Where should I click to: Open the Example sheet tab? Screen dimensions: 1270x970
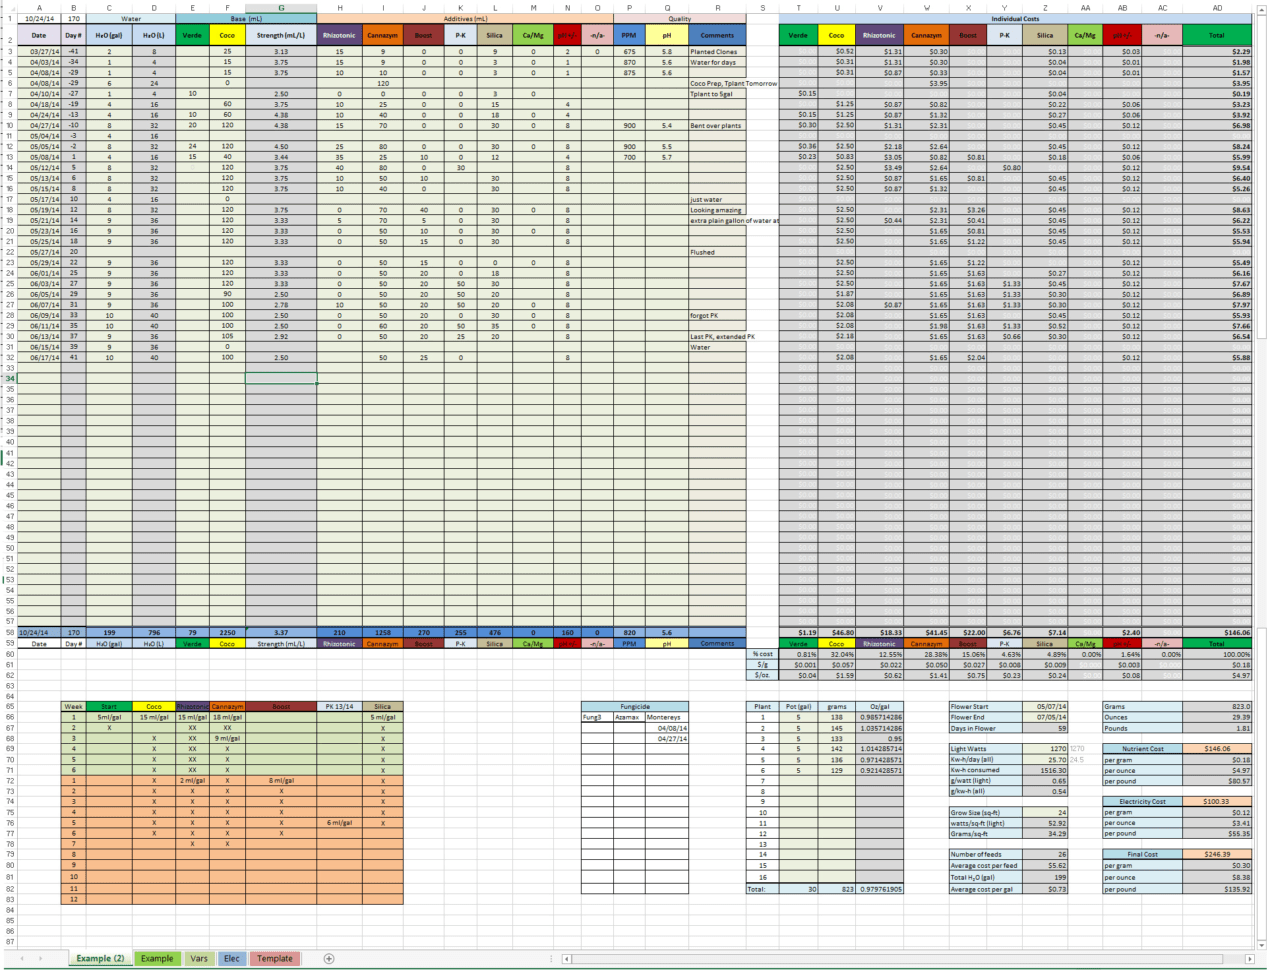point(157,958)
